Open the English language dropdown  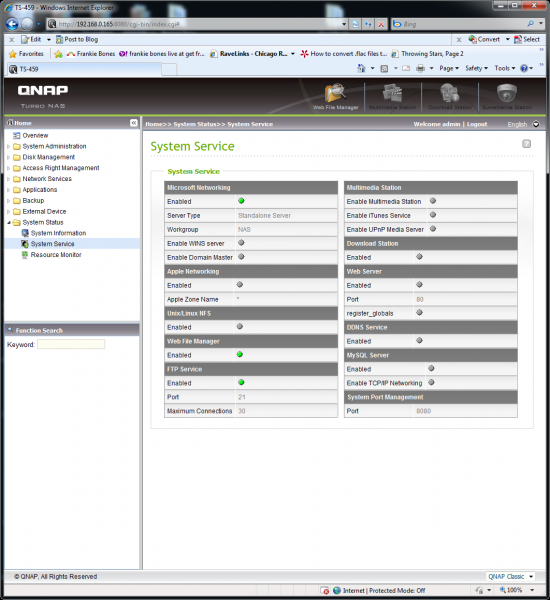click(536, 124)
